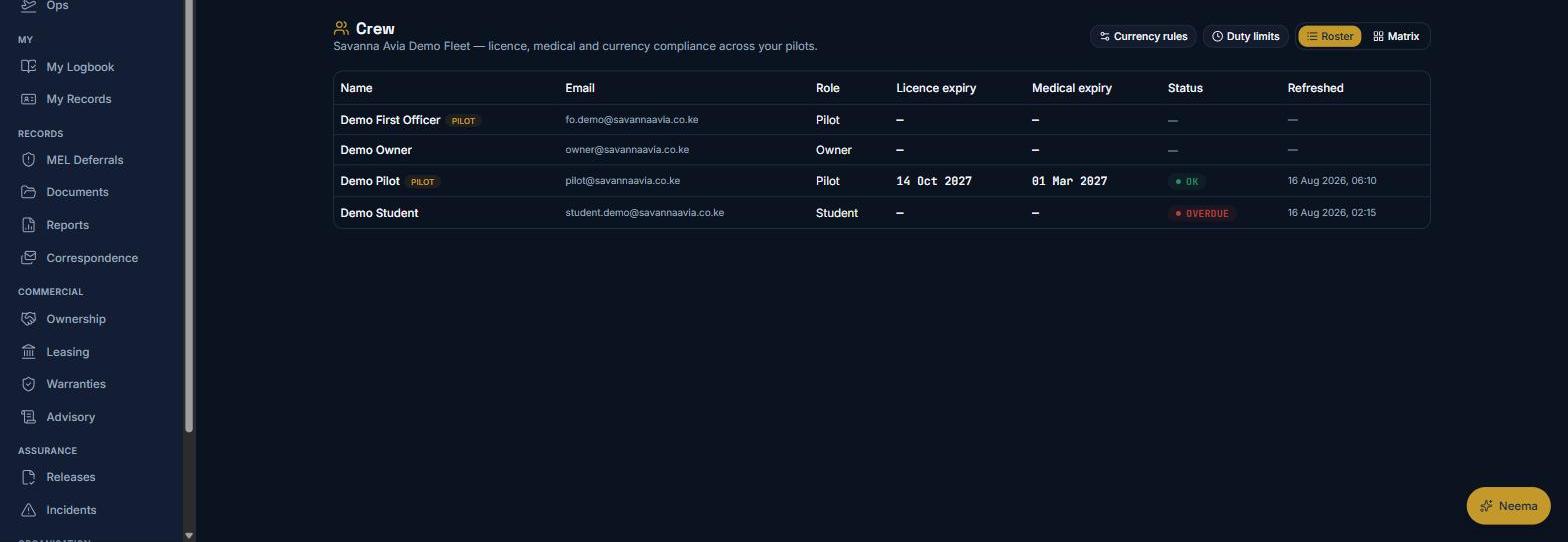Click licence expiry 14 Oct 2027
This screenshot has width=1568, height=542.
point(934,181)
